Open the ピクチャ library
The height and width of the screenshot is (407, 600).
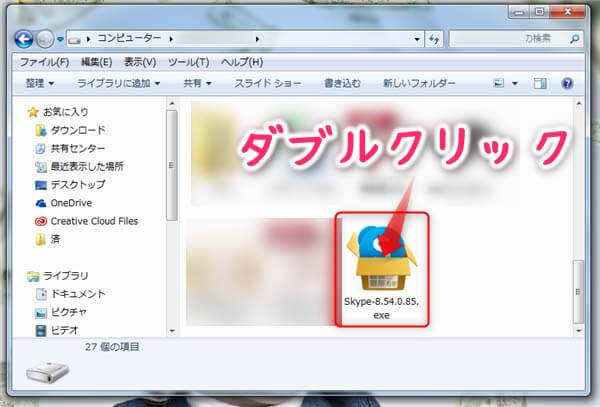pyautogui.click(x=69, y=312)
